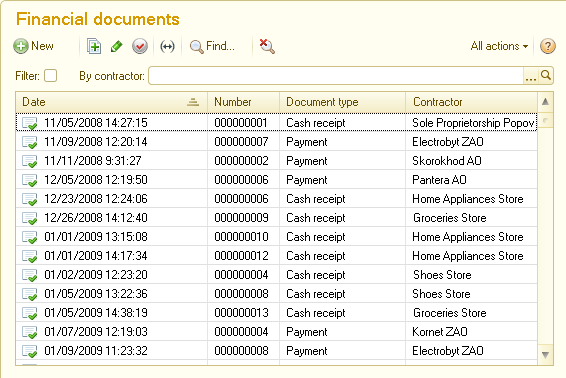This screenshot has height=378, width=566.
Task: Click the posted icon for 01/07/2009 12:19:03 row
Action: click(x=29, y=332)
